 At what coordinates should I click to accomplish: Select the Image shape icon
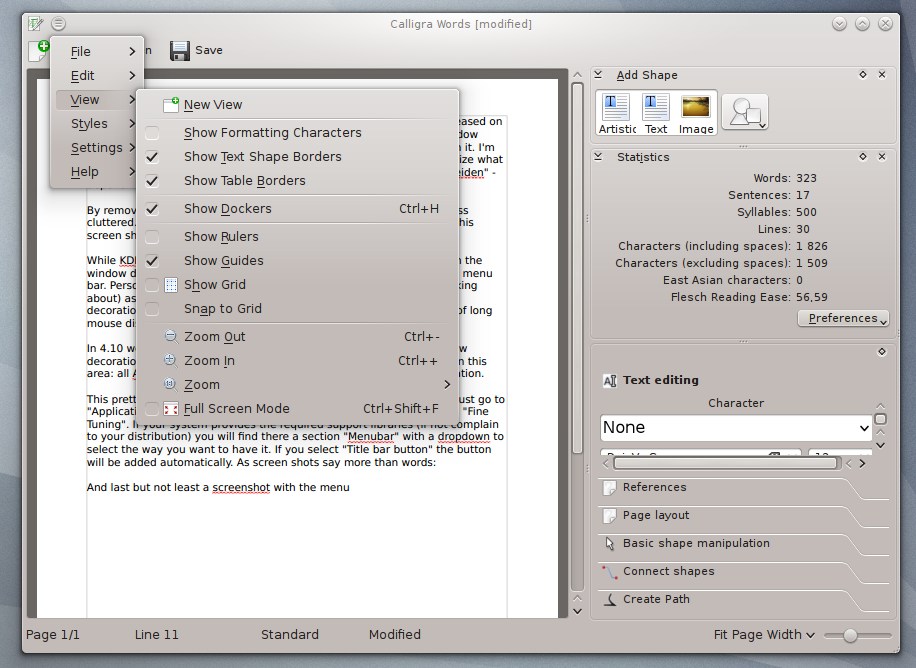click(696, 108)
